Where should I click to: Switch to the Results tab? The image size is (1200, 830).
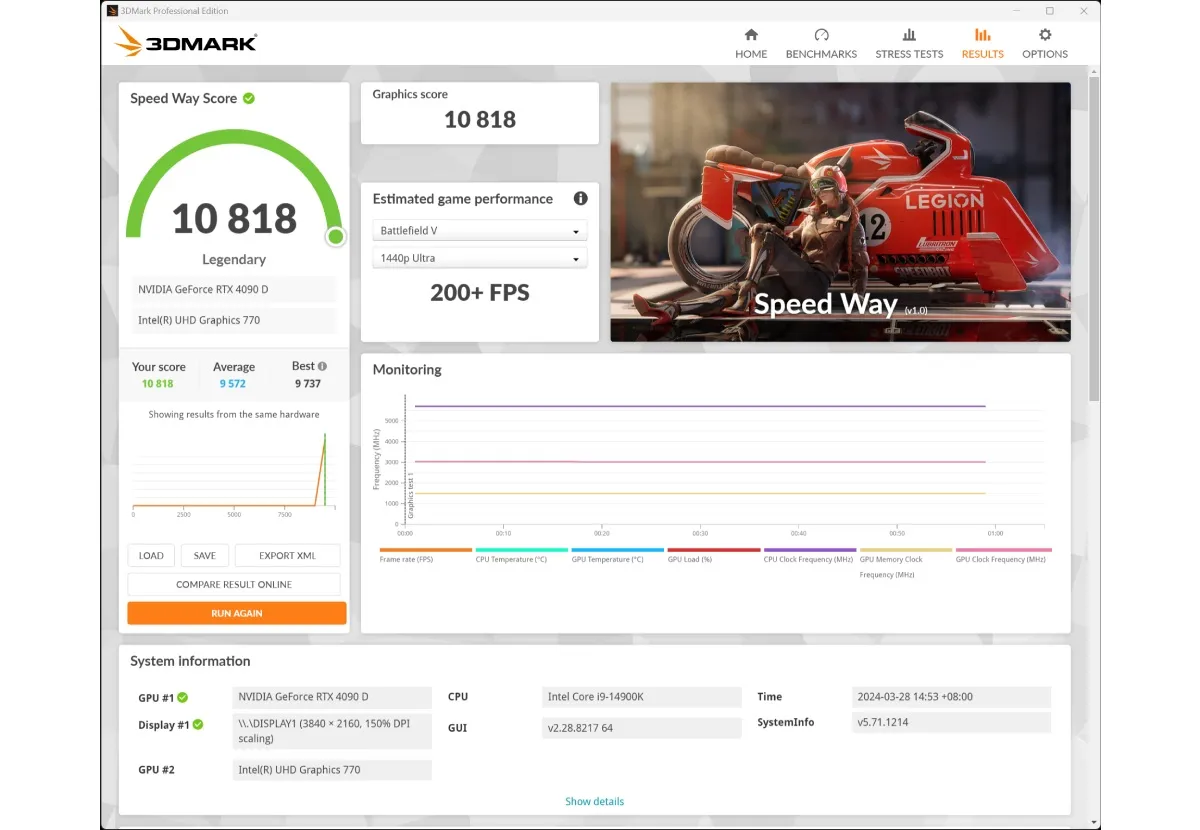[982, 43]
